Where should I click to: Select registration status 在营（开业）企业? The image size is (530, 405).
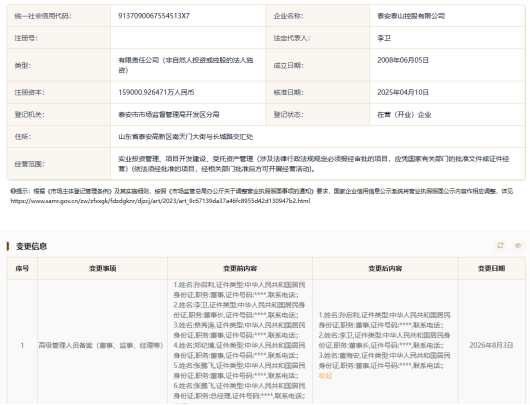404,115
